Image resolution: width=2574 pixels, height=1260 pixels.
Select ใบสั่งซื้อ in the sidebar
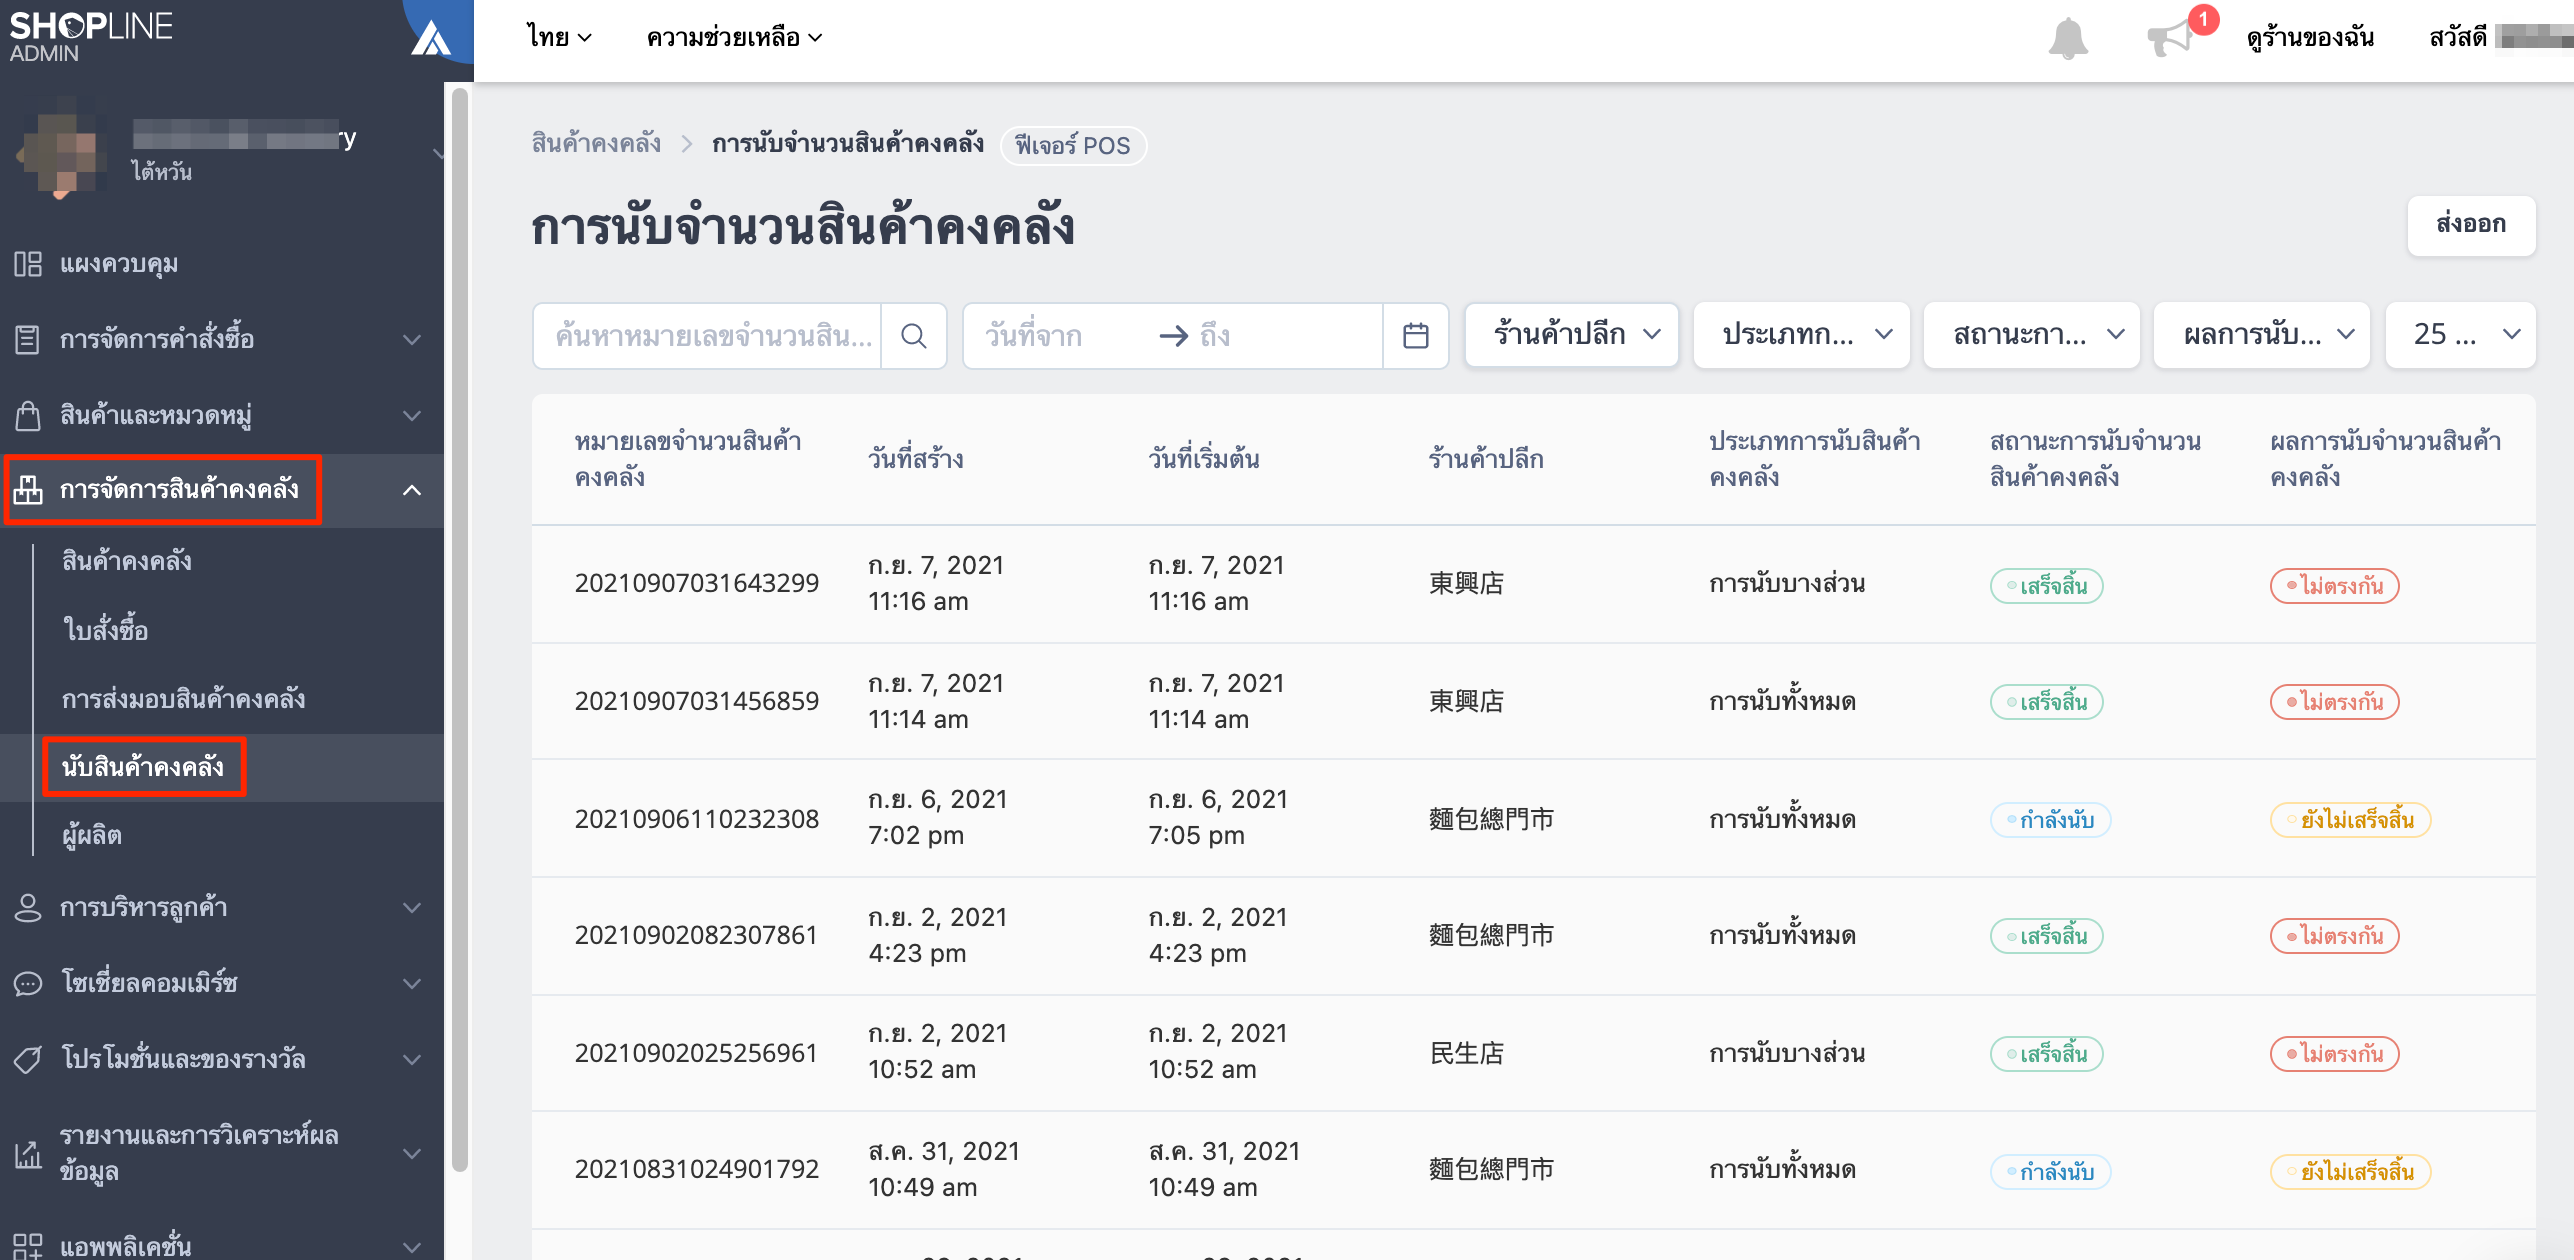[x=106, y=630]
